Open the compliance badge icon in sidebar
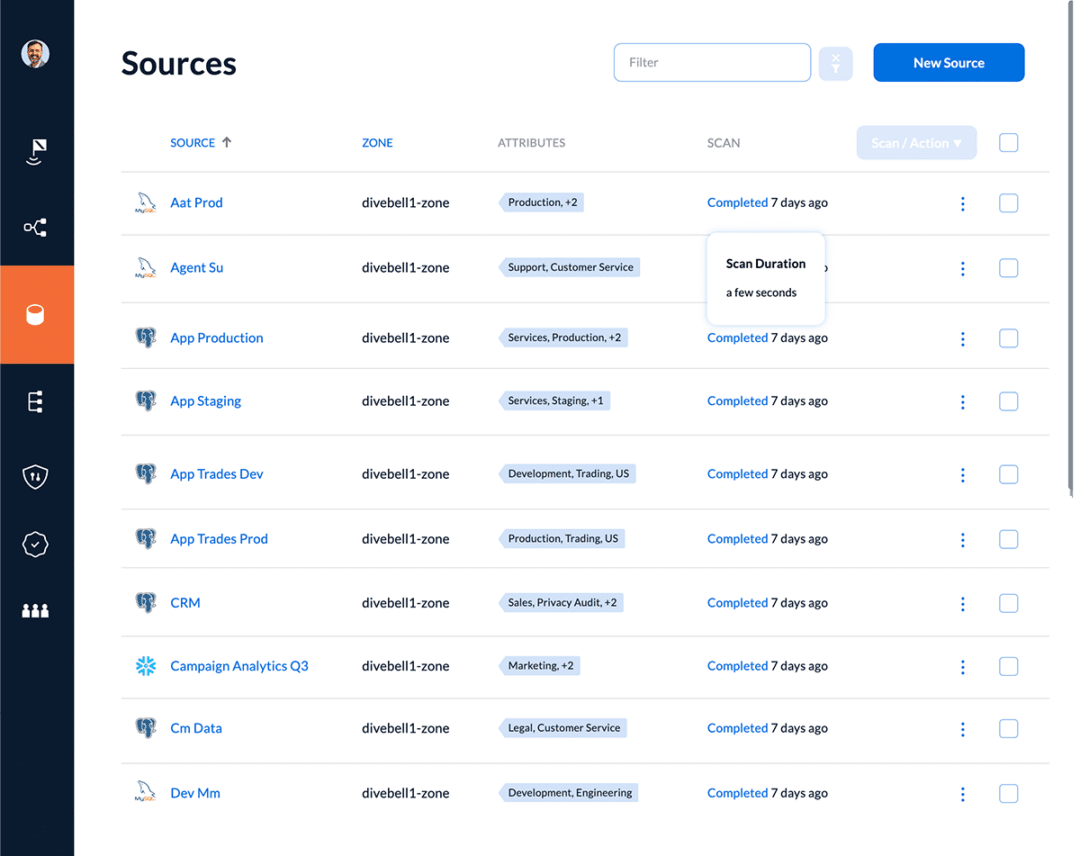Image resolution: width=1080 pixels, height=856 pixels. [x=36, y=544]
